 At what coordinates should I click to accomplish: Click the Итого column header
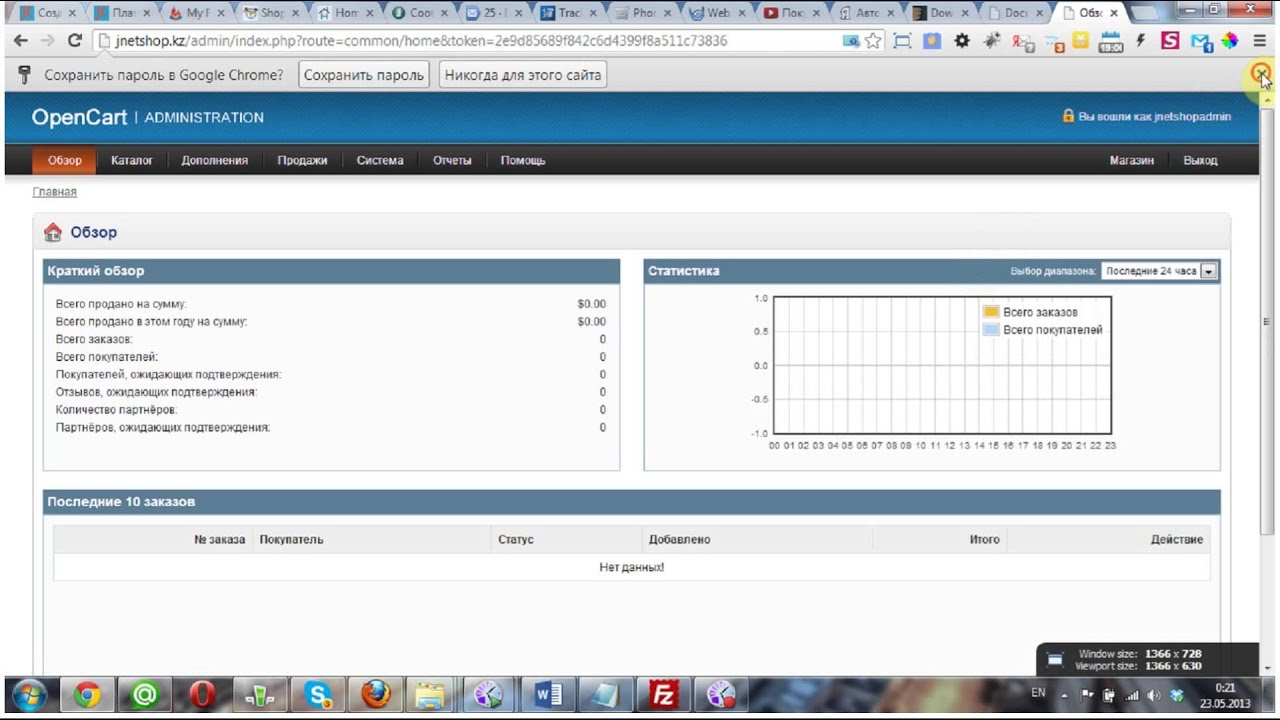tap(984, 539)
